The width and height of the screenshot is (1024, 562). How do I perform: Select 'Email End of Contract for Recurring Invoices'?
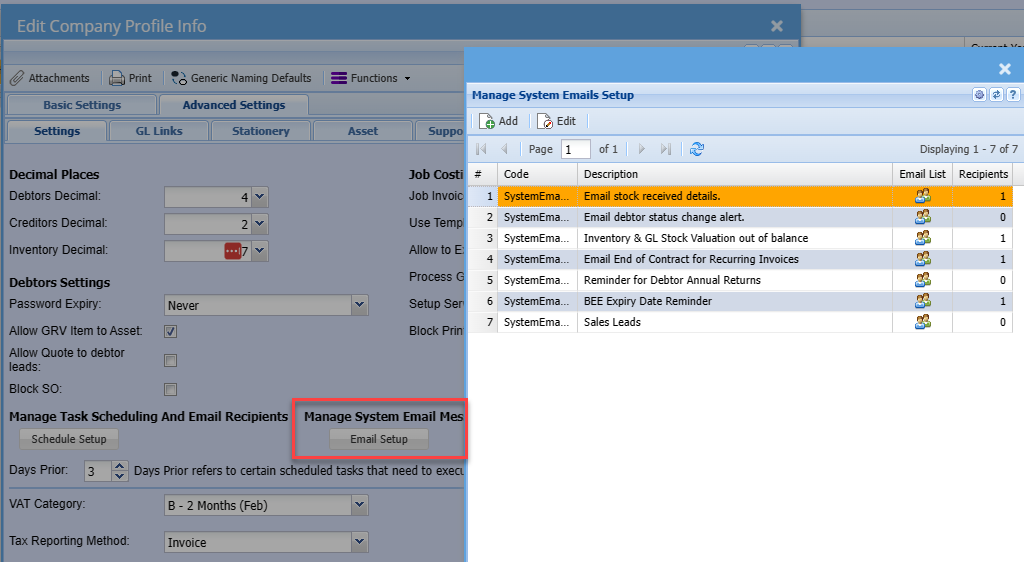coord(741,259)
